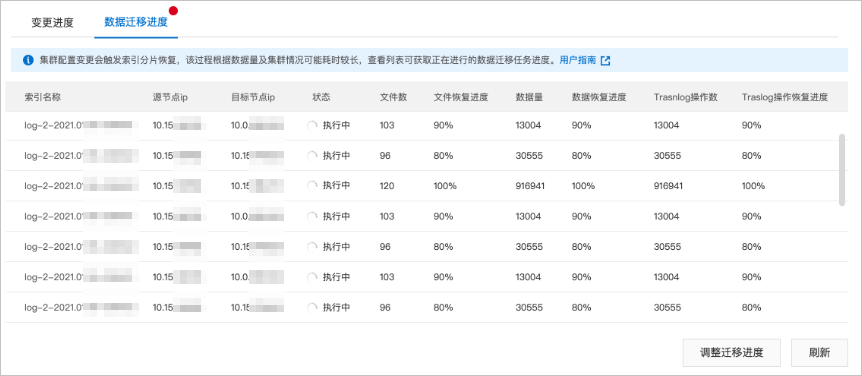Viewport: 862px width, 376px height.
Task: Click the 调整迁移进度 button
Action: (x=732, y=352)
